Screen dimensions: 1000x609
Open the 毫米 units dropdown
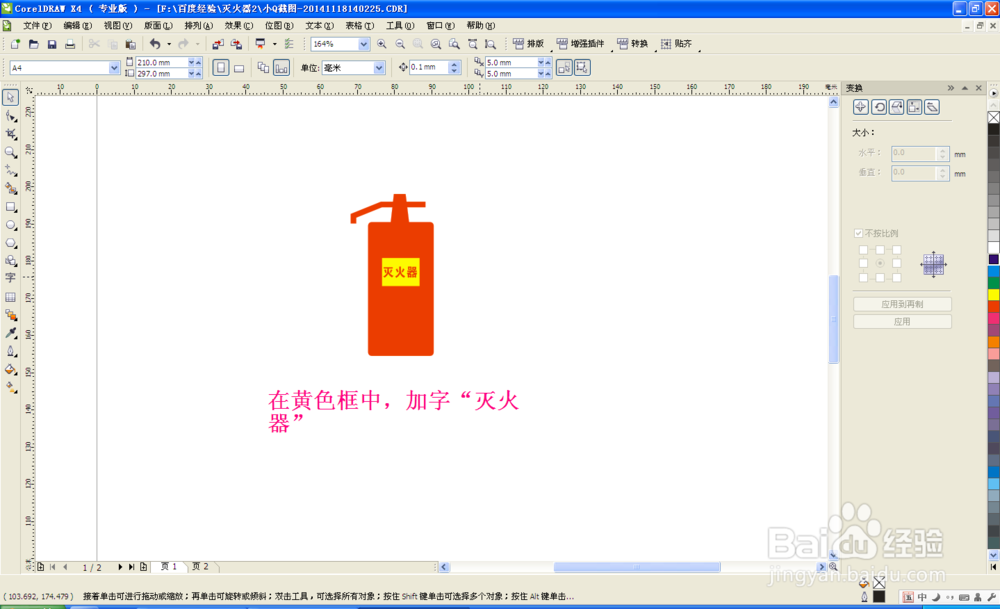tap(378, 67)
